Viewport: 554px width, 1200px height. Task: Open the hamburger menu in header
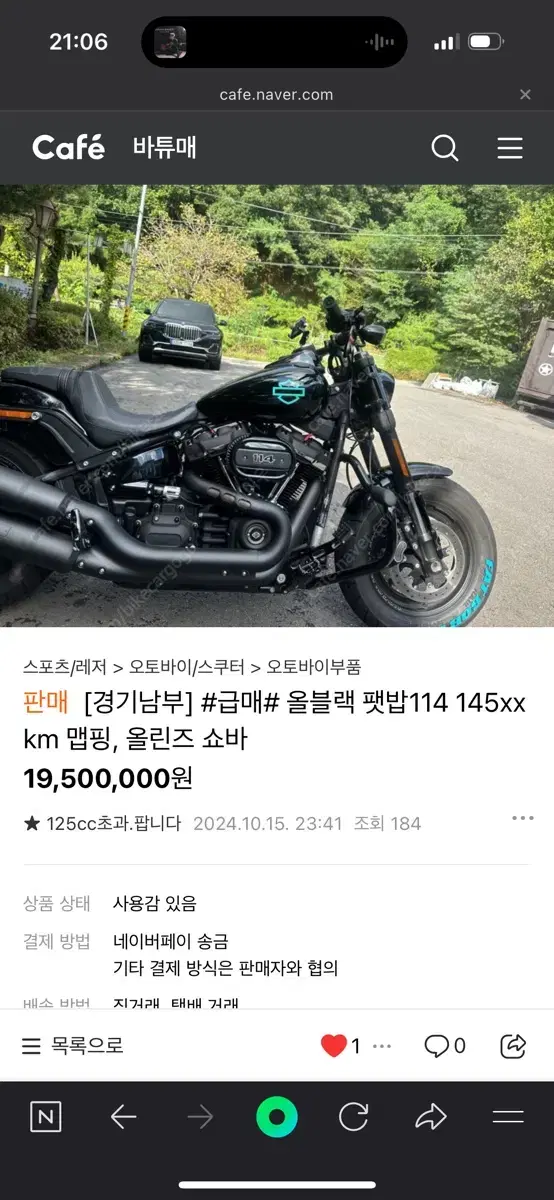tap(510, 148)
